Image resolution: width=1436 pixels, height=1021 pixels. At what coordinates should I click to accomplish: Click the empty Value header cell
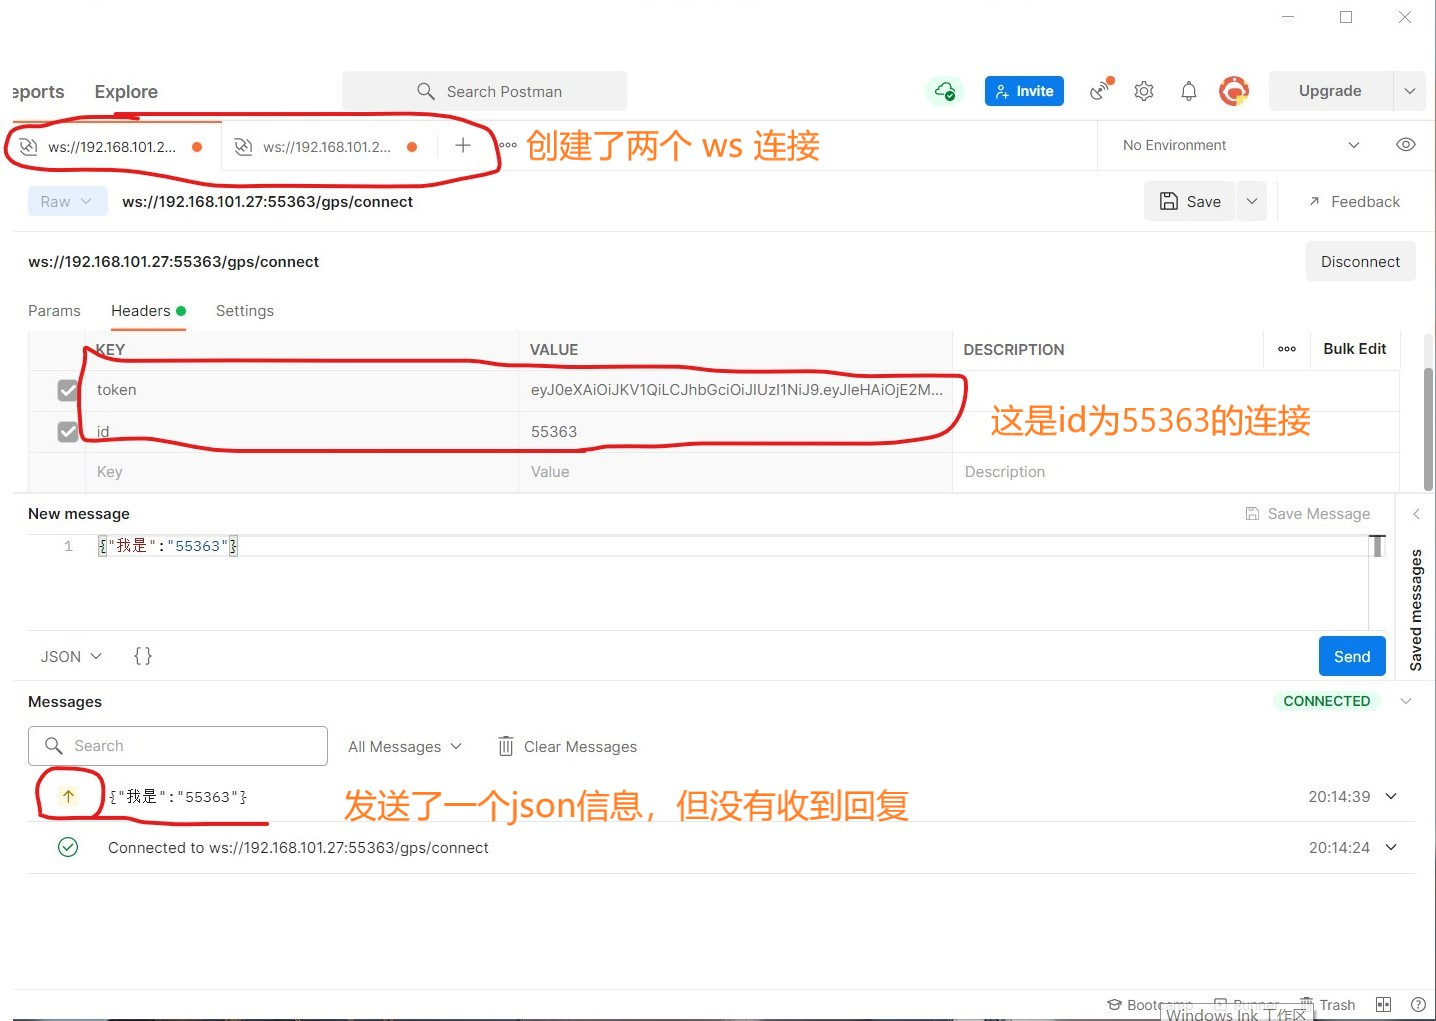(735, 472)
